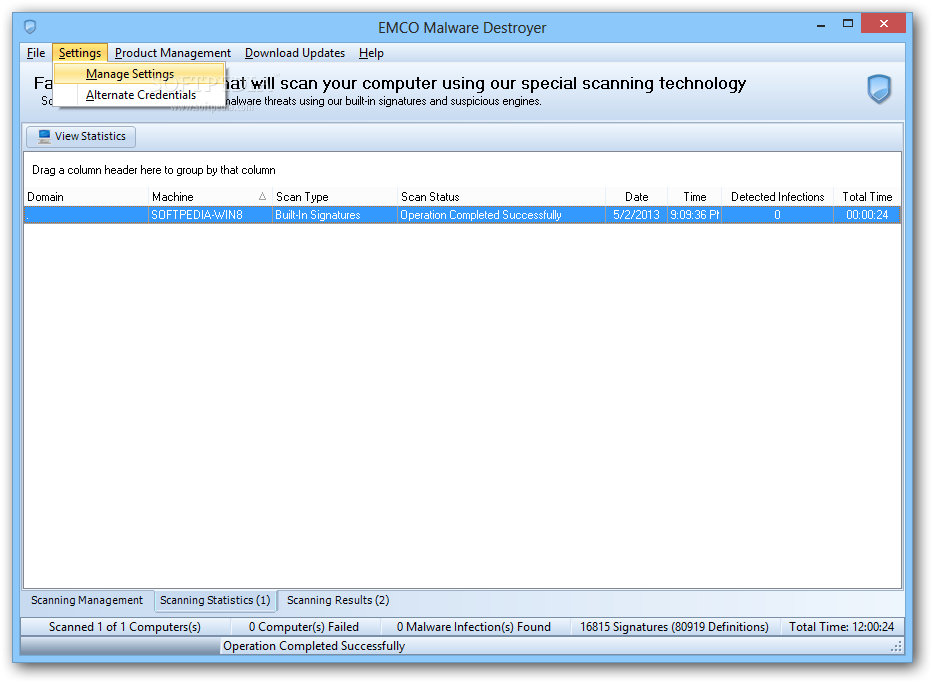Image resolution: width=933 pixels, height=683 pixels.
Task: Sort by the Scan Status column header
Action: pyautogui.click(x=501, y=197)
